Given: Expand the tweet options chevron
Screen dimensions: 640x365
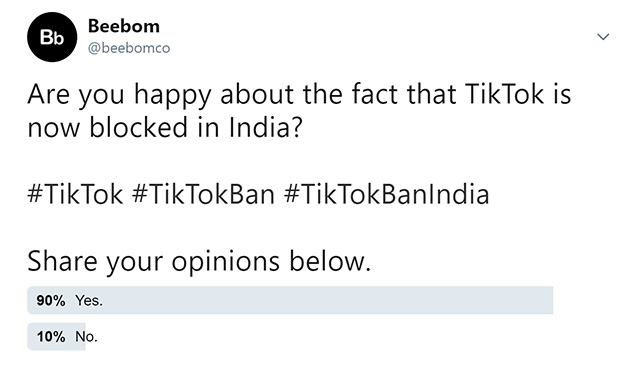Looking at the screenshot, I should point(603,37).
